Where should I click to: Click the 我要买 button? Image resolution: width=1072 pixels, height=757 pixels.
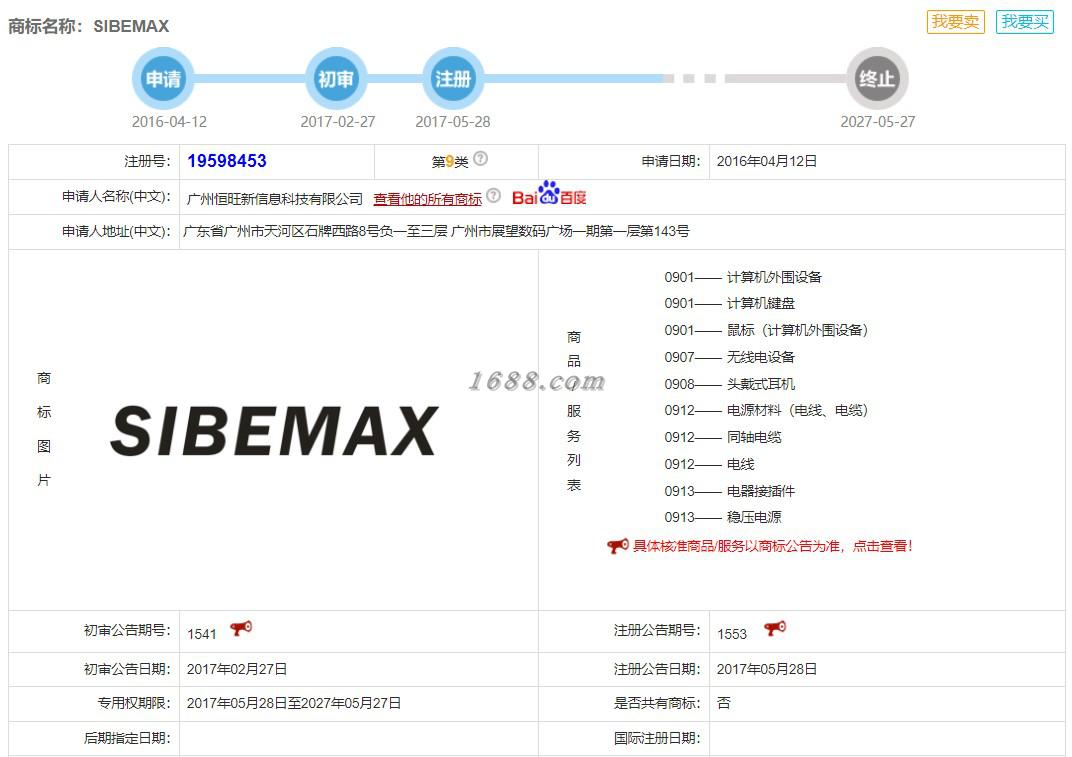[1025, 22]
